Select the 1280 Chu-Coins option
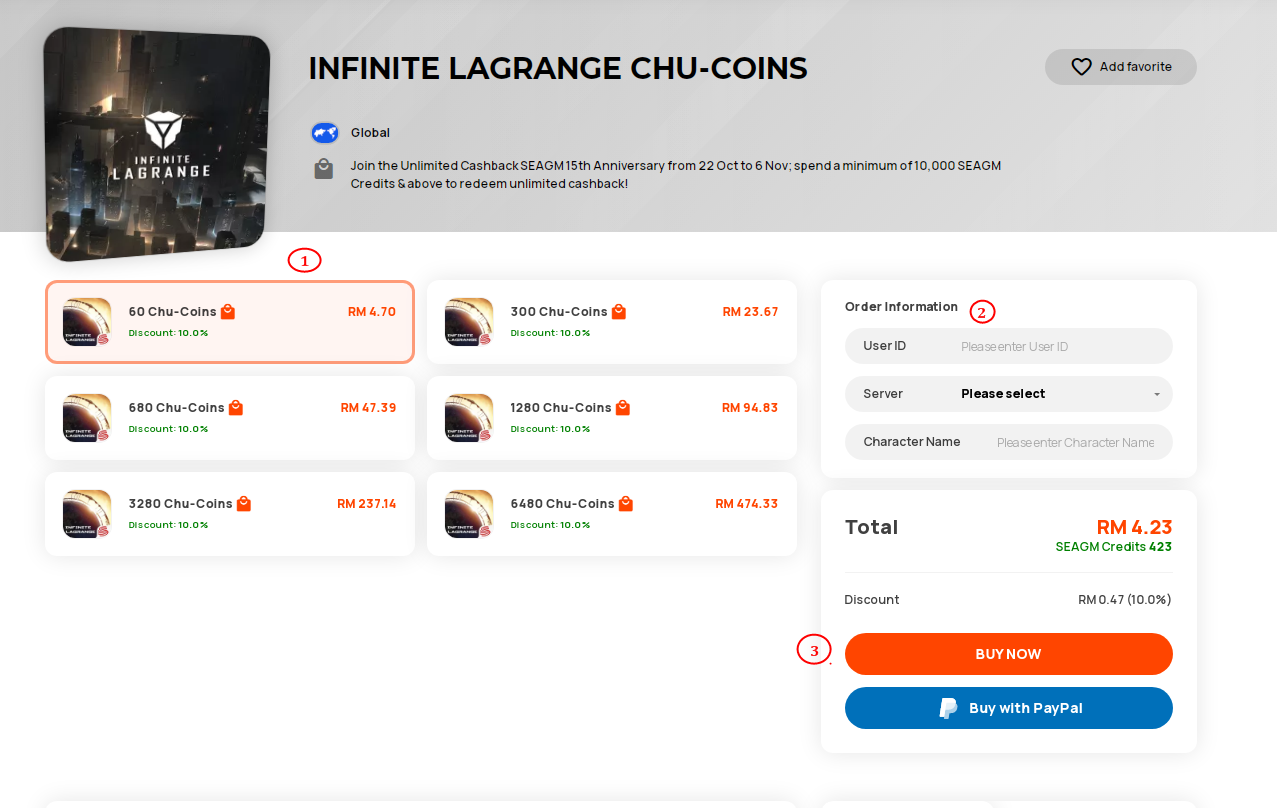Image resolution: width=1277 pixels, height=808 pixels. [x=612, y=418]
